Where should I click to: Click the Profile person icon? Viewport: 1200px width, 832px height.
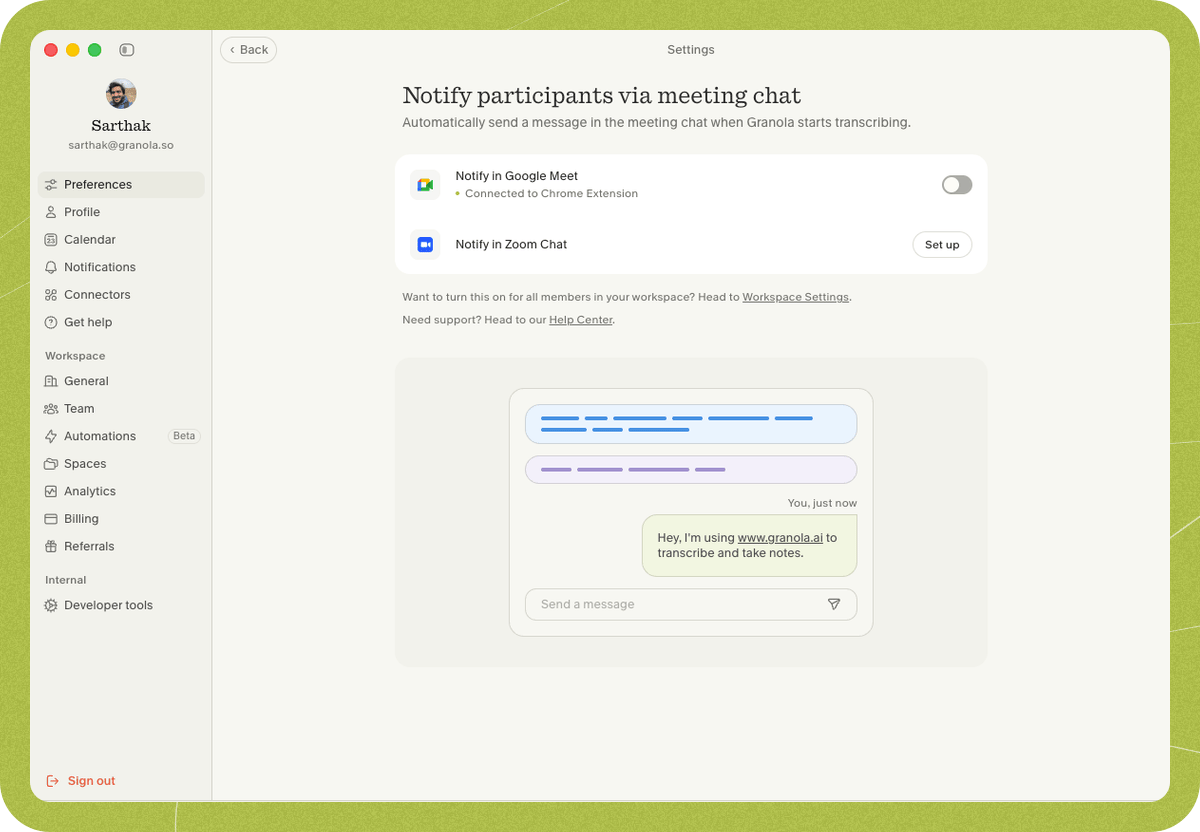51,212
